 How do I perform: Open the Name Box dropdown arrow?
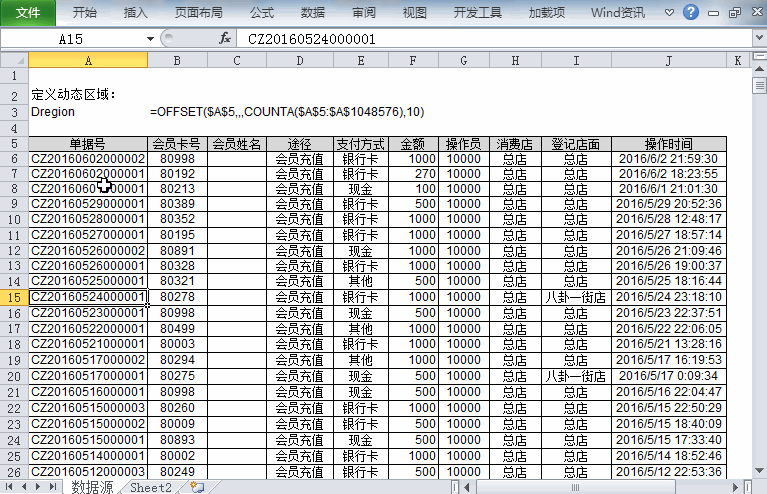pyautogui.click(x=150, y=39)
